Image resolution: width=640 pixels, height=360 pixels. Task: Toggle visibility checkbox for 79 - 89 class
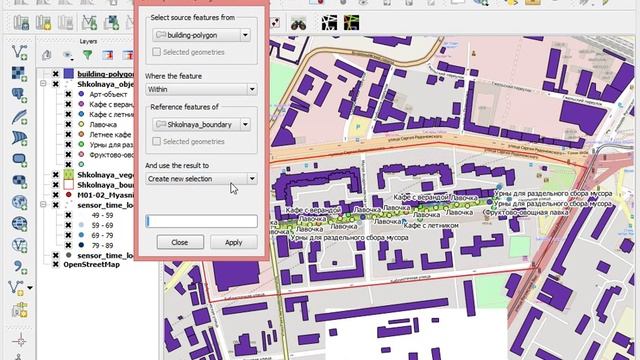point(68,245)
